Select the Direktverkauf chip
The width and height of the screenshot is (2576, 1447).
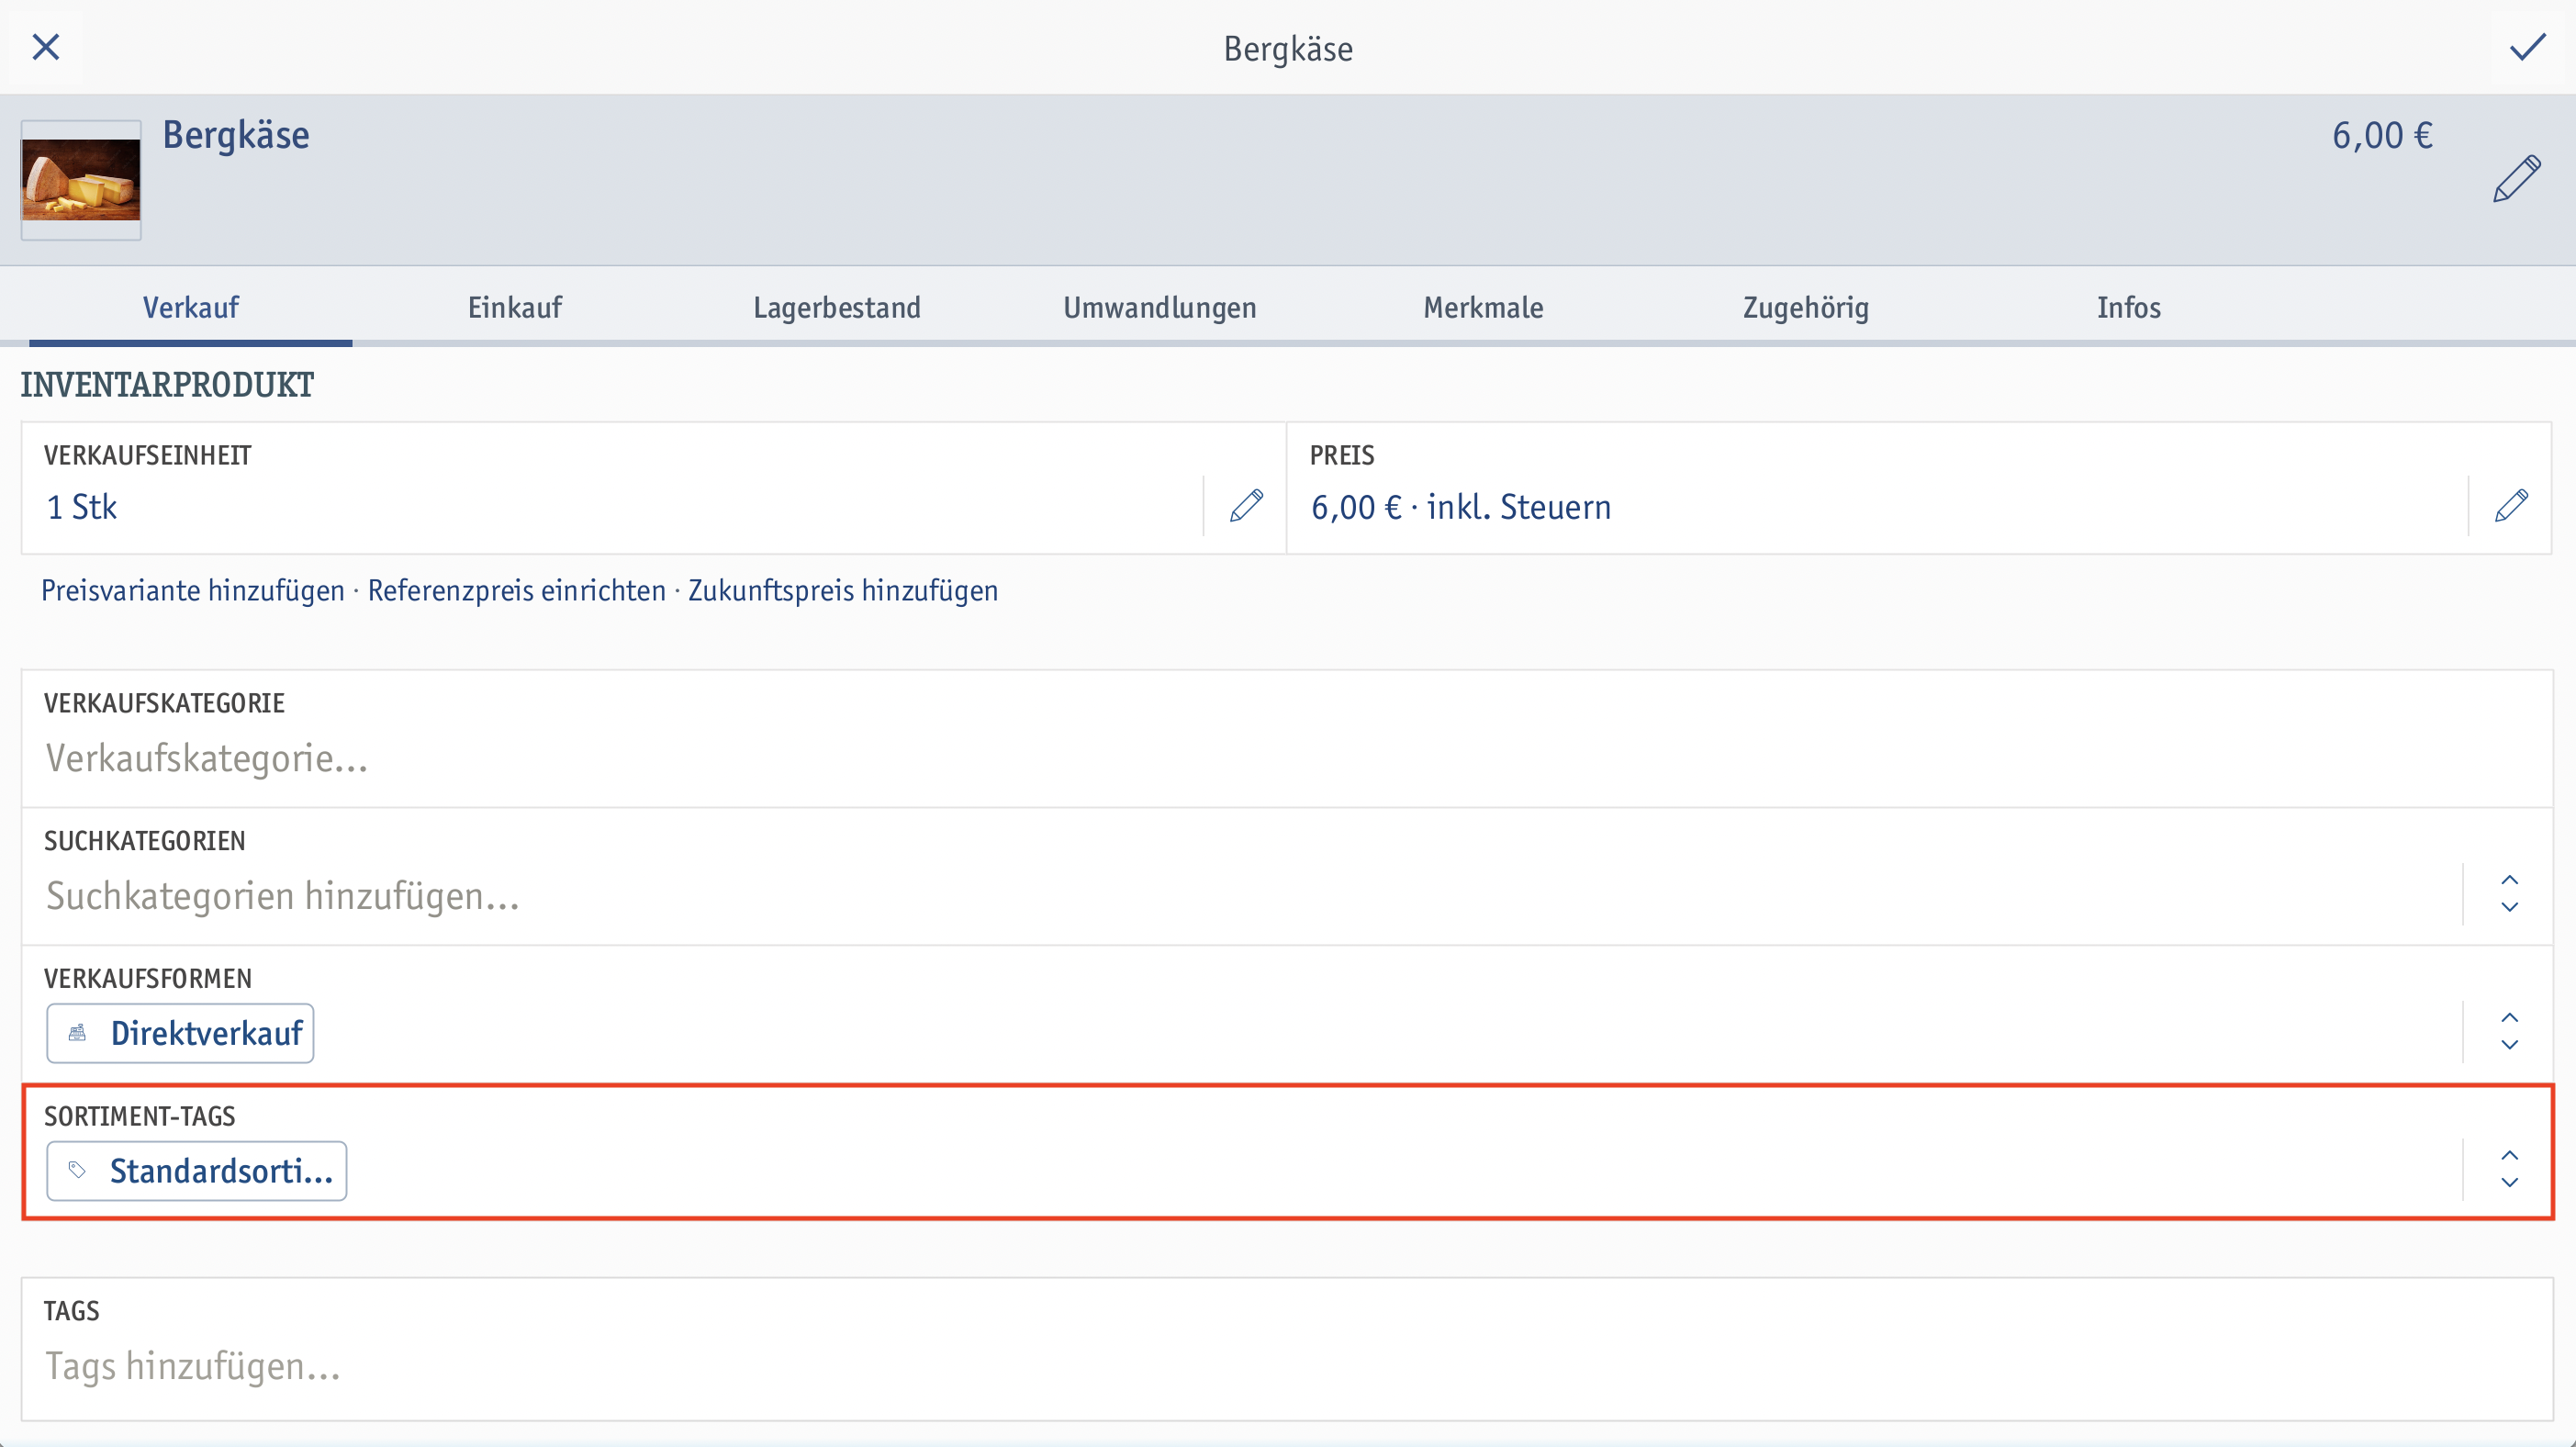click(x=180, y=1033)
